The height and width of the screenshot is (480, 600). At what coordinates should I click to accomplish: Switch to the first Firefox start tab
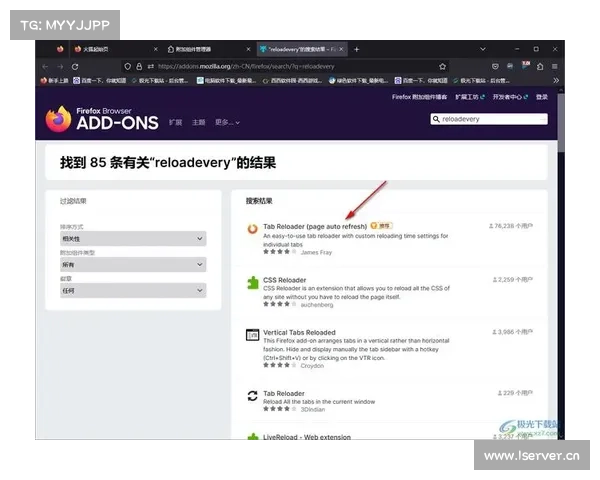point(114,49)
